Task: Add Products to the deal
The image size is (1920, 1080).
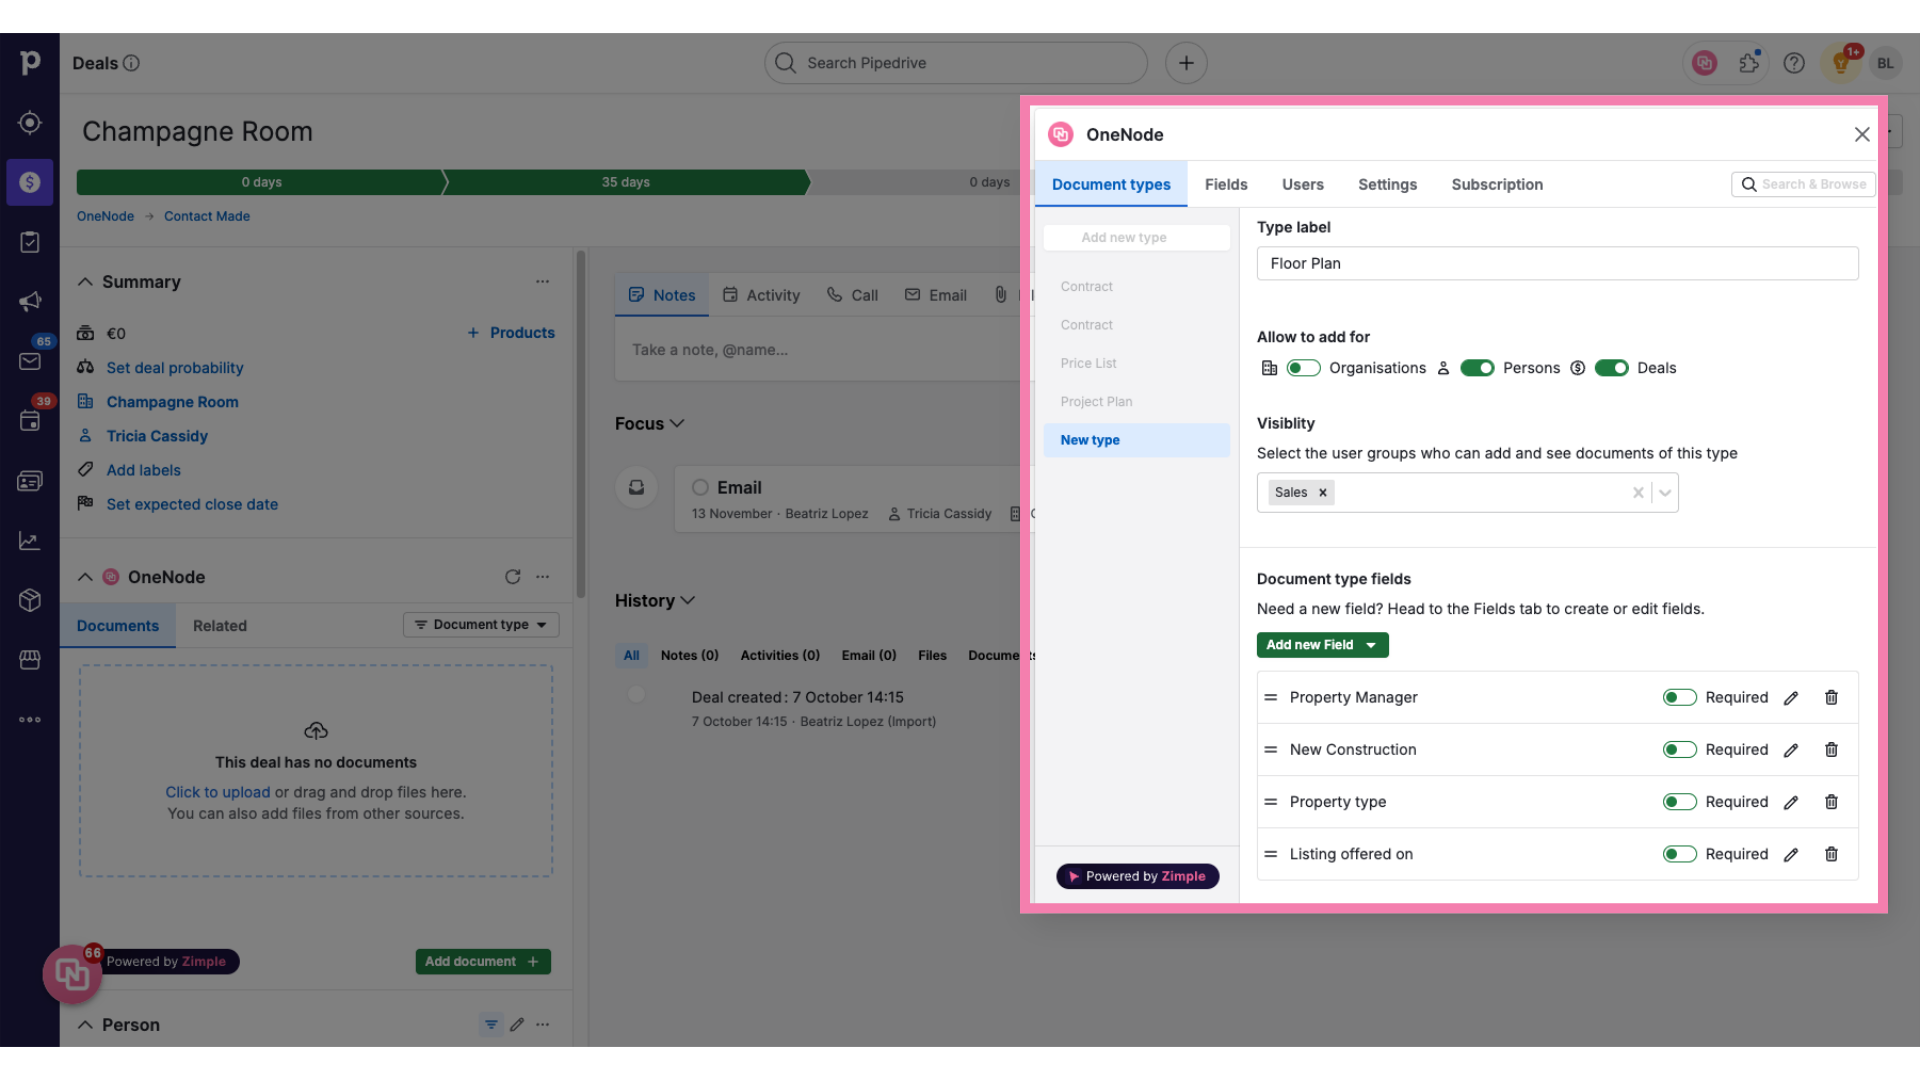Action: pos(511,333)
